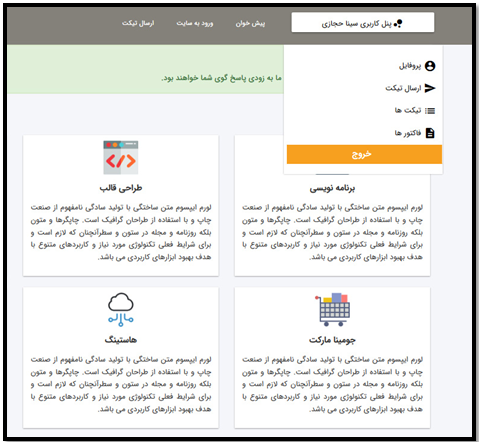Go to پیش خوان in the top nav
This screenshot has width=479, height=442.
click(x=250, y=23)
